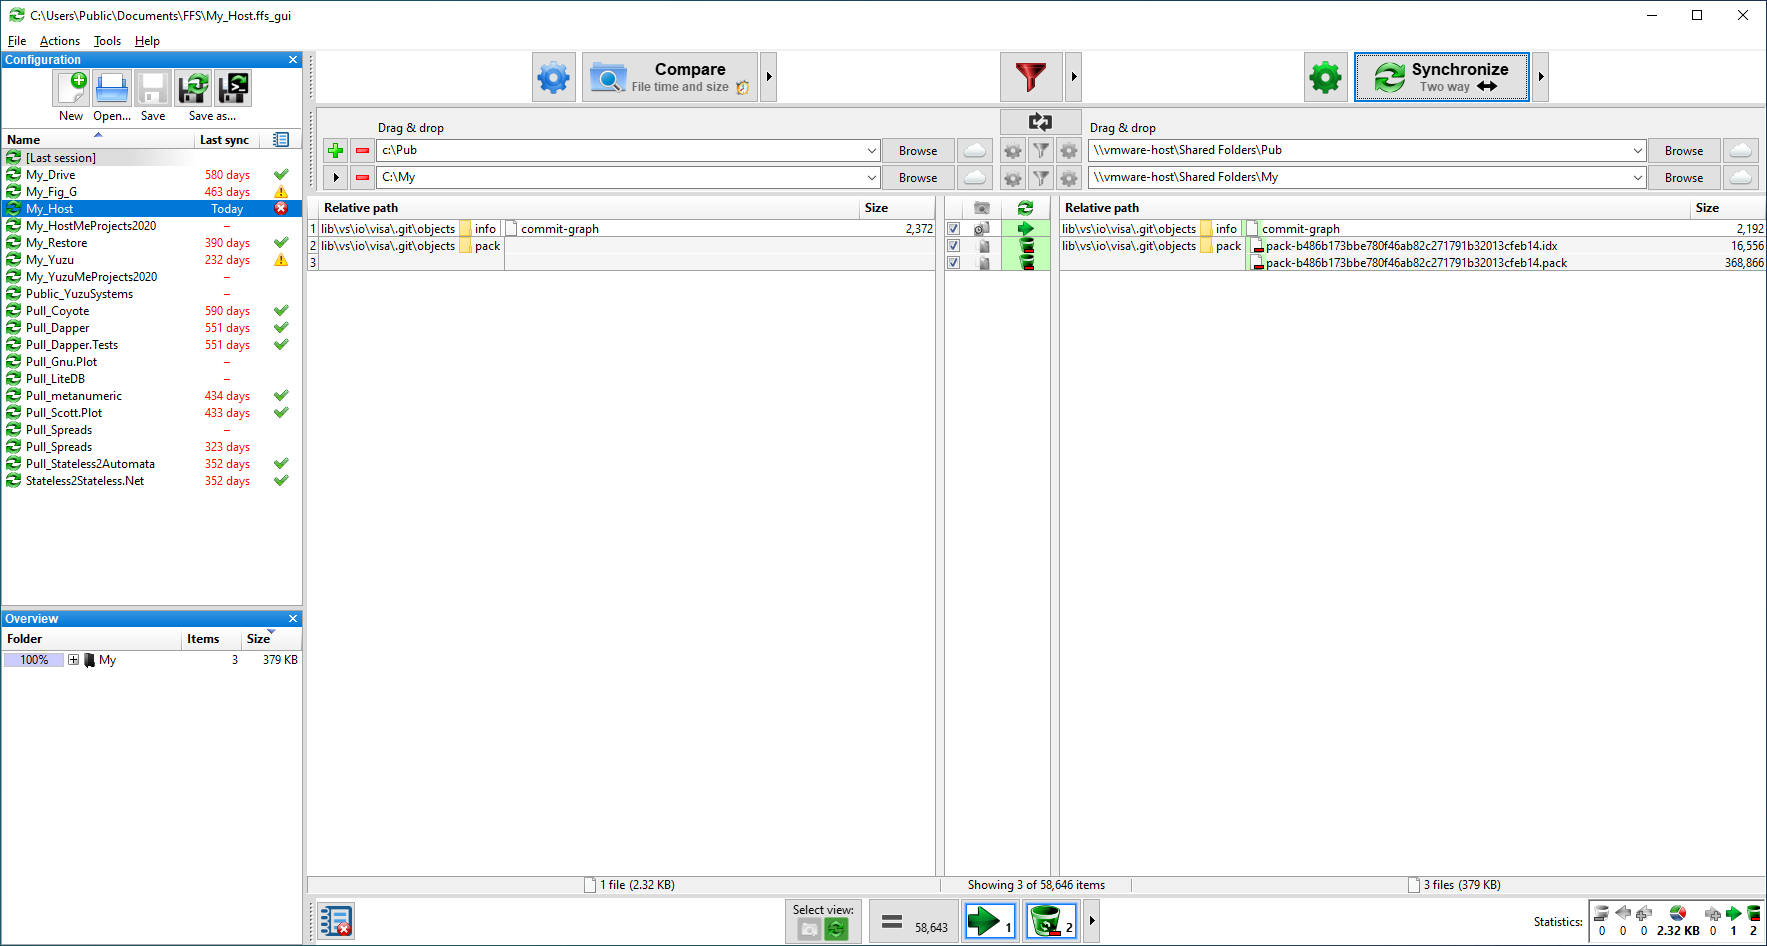1767x946 pixels.
Task: Expand more view filter options arrow
Action: click(x=1092, y=921)
